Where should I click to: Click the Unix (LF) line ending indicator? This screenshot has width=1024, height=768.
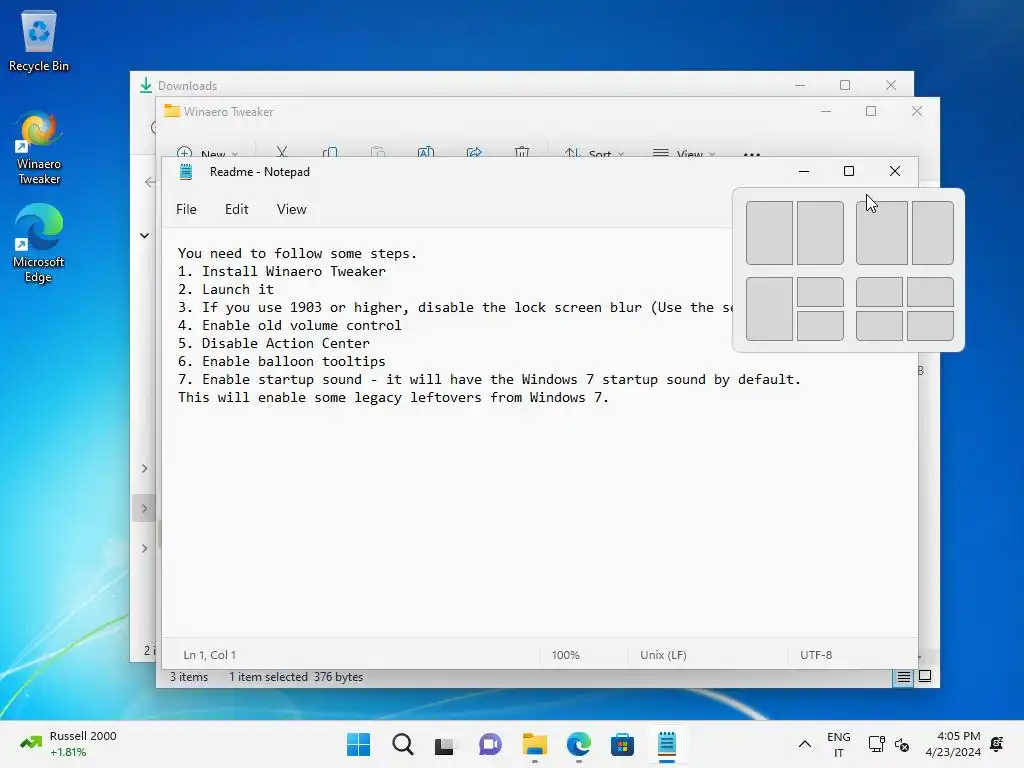(664, 655)
